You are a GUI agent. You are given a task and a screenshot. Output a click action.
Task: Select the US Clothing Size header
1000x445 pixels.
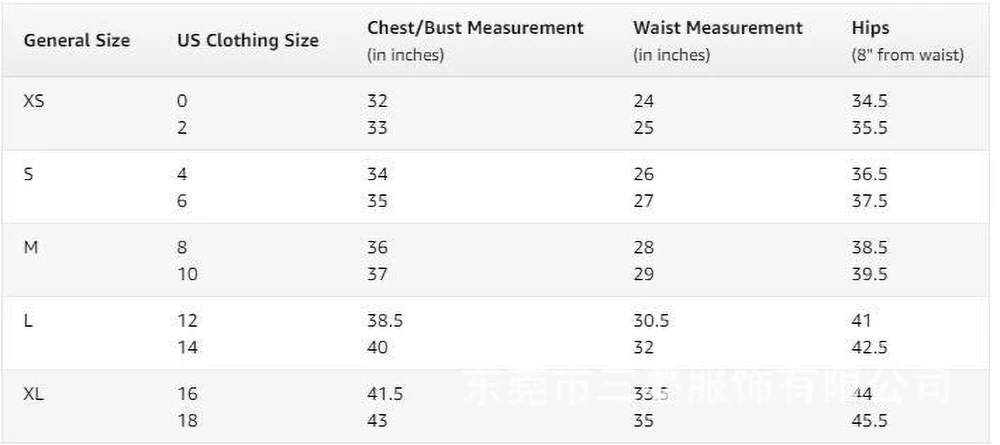[x=247, y=41]
